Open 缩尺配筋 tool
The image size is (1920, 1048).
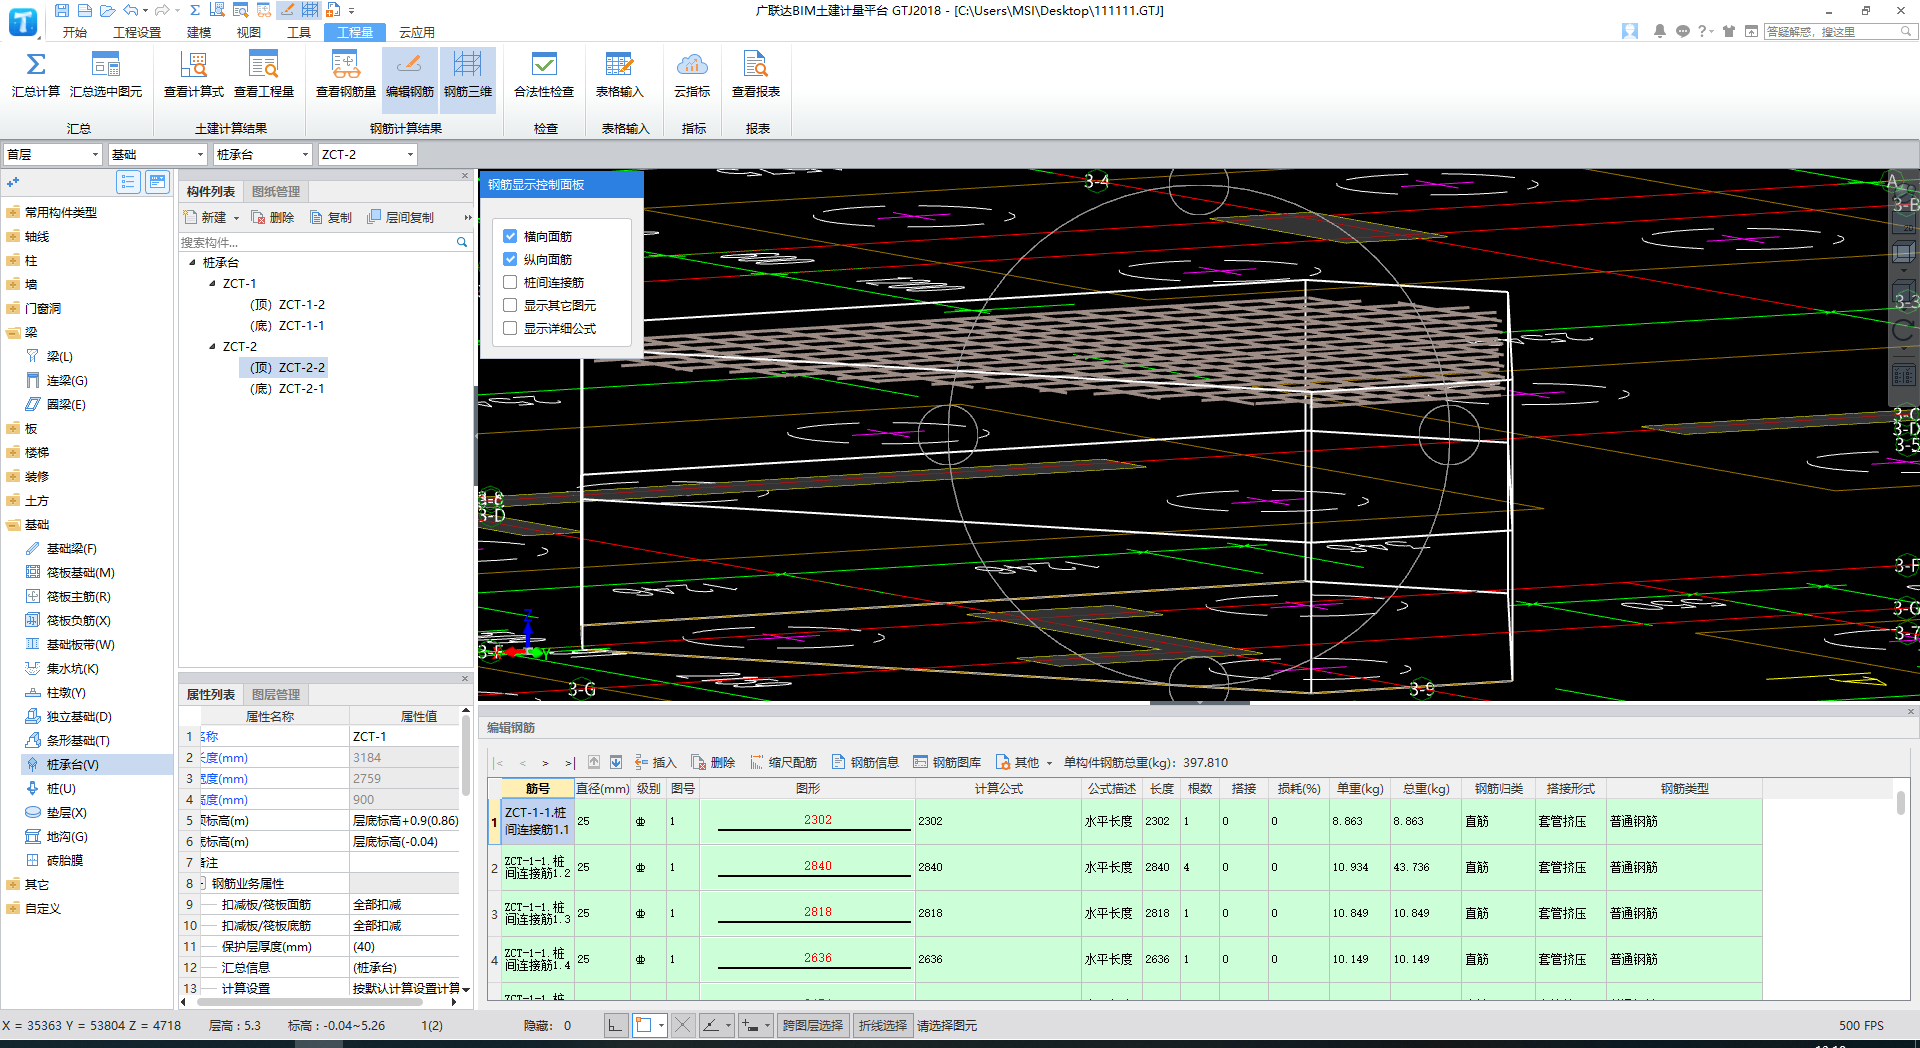tap(784, 762)
